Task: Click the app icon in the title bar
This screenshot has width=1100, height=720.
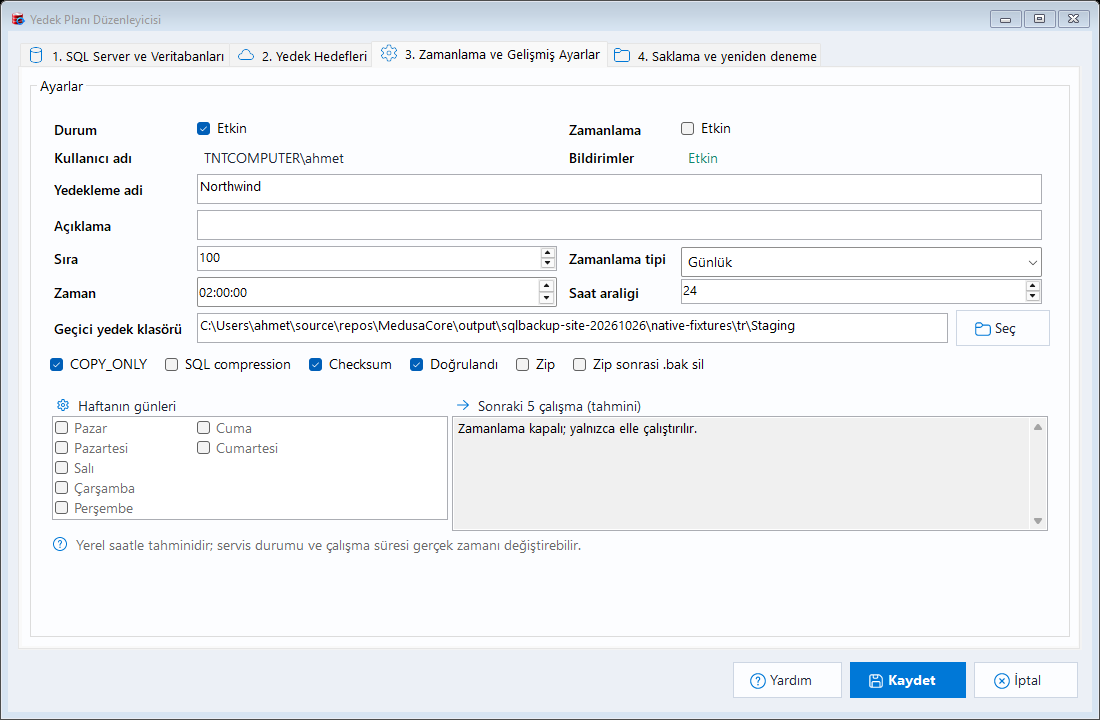Action: (18, 19)
